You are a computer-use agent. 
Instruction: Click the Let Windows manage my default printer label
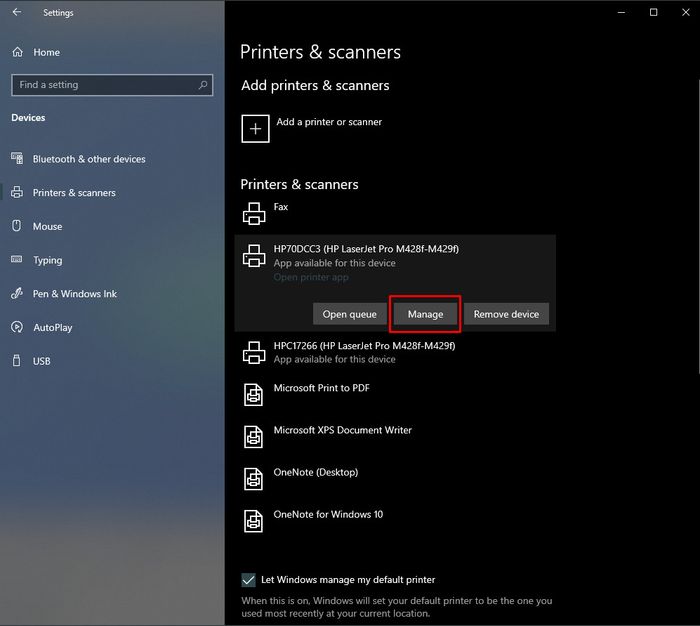(x=348, y=580)
